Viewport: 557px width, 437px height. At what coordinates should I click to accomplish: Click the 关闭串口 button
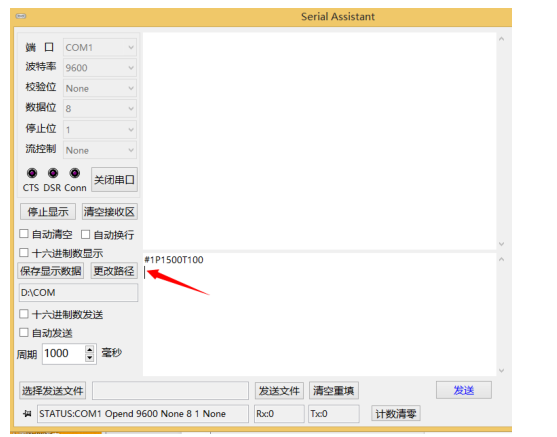tap(114, 180)
